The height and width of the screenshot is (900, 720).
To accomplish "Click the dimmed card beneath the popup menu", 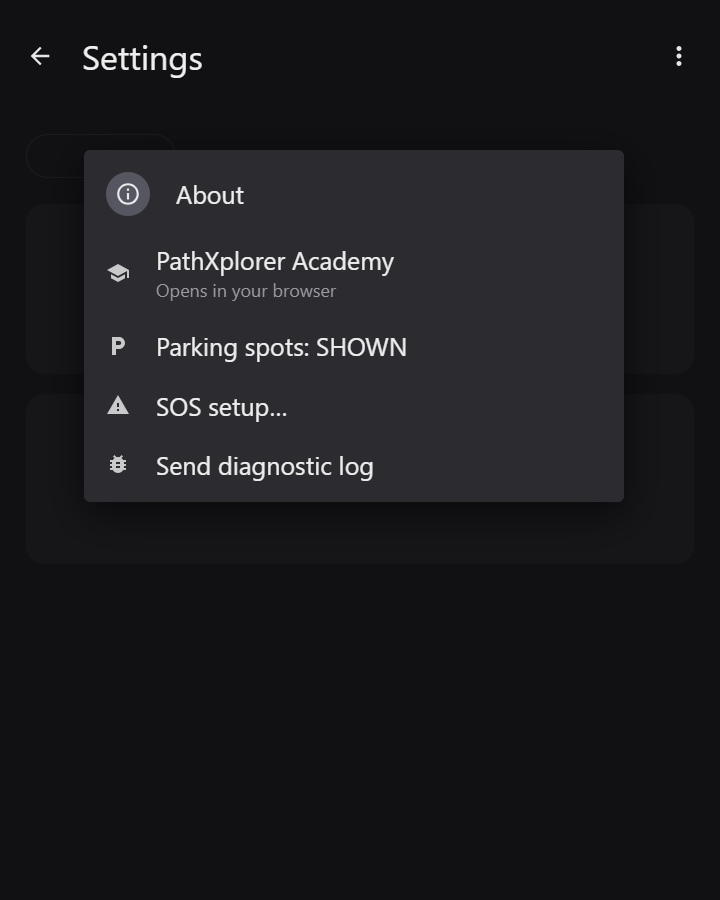I will click(x=360, y=533).
